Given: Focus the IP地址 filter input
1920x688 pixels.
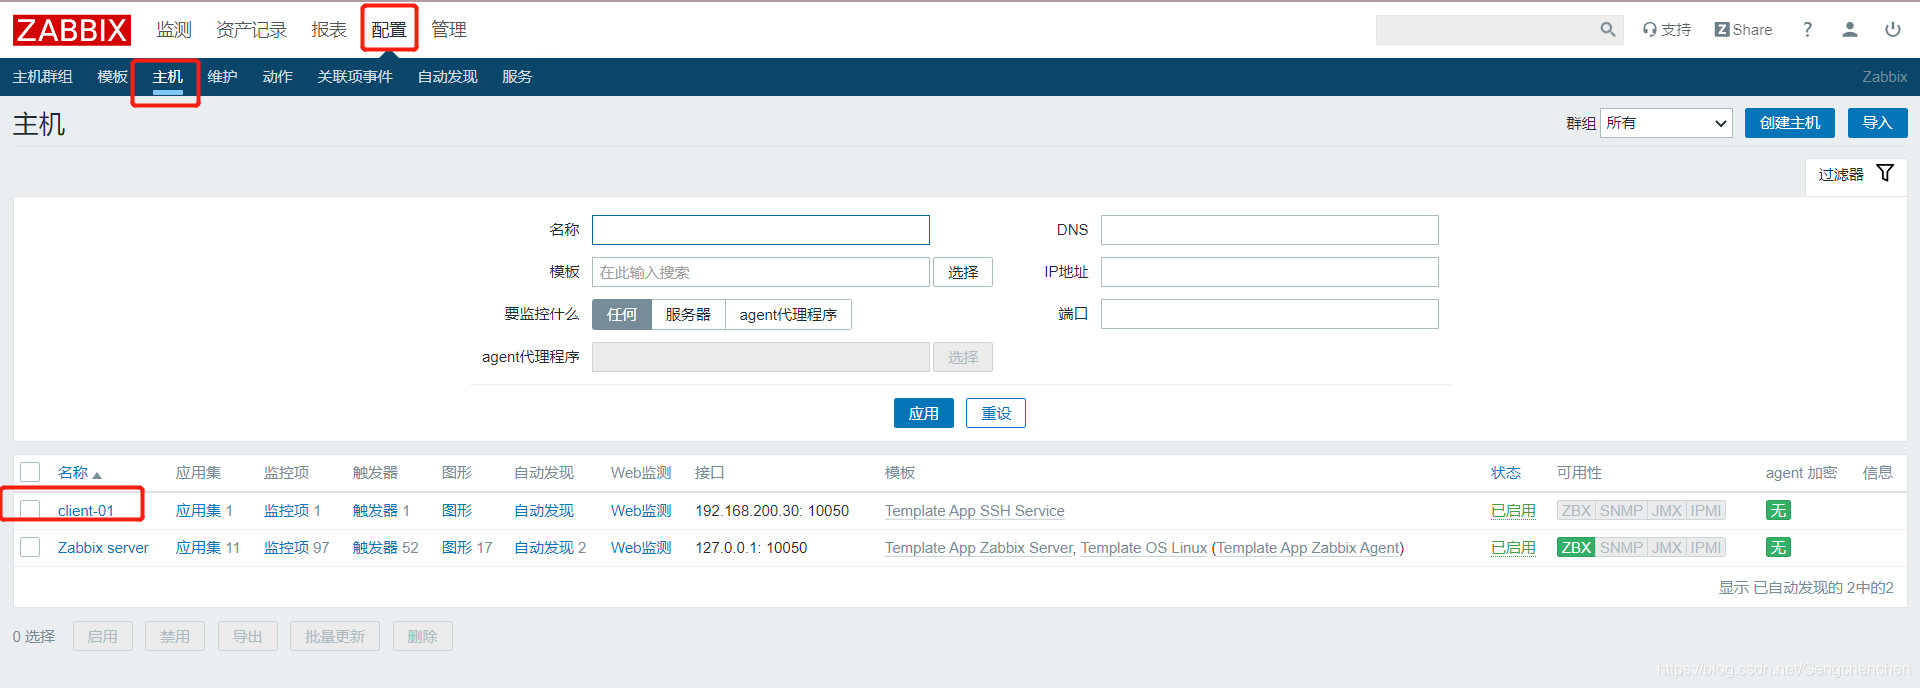Looking at the screenshot, I should (x=1270, y=272).
